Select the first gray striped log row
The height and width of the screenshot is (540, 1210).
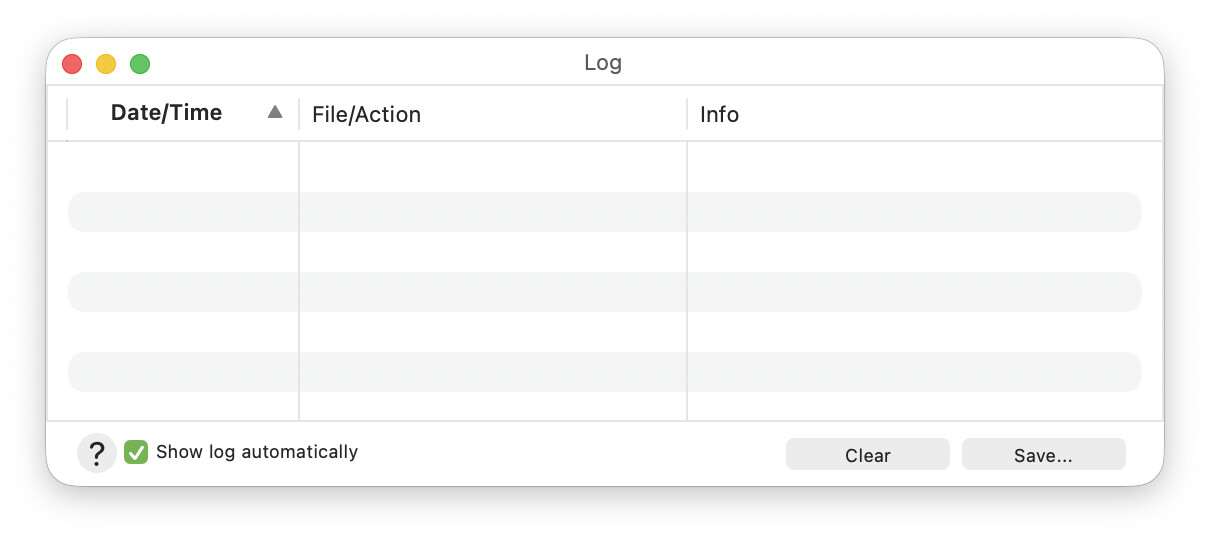tap(604, 212)
